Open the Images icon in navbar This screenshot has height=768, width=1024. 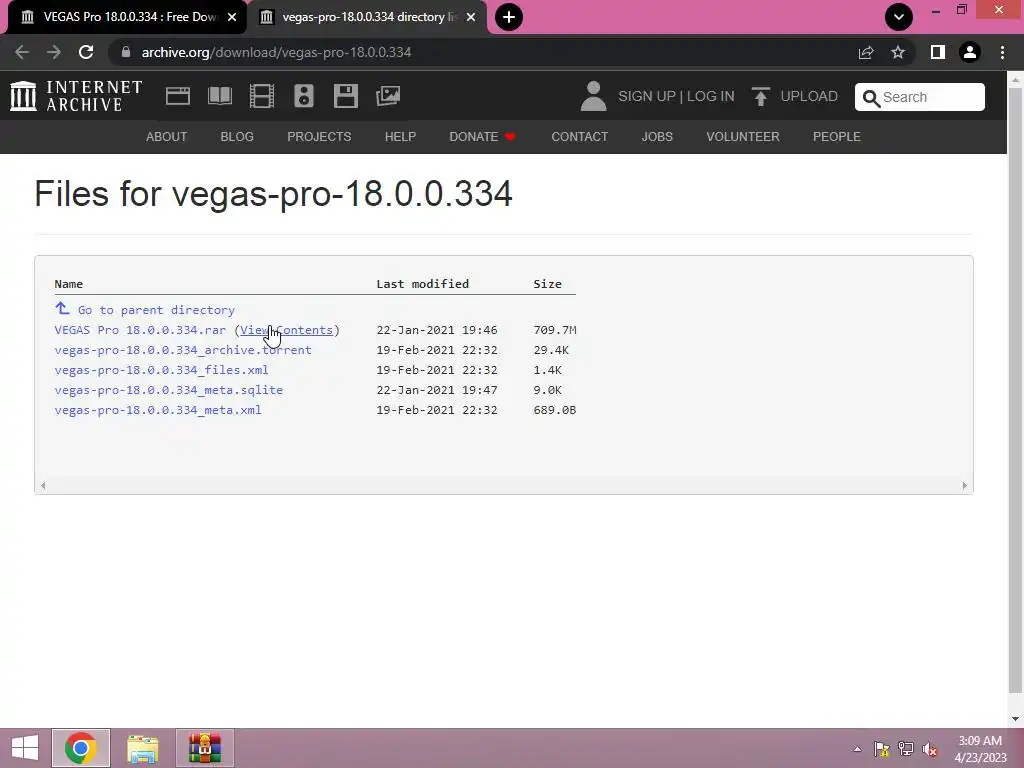(x=388, y=96)
